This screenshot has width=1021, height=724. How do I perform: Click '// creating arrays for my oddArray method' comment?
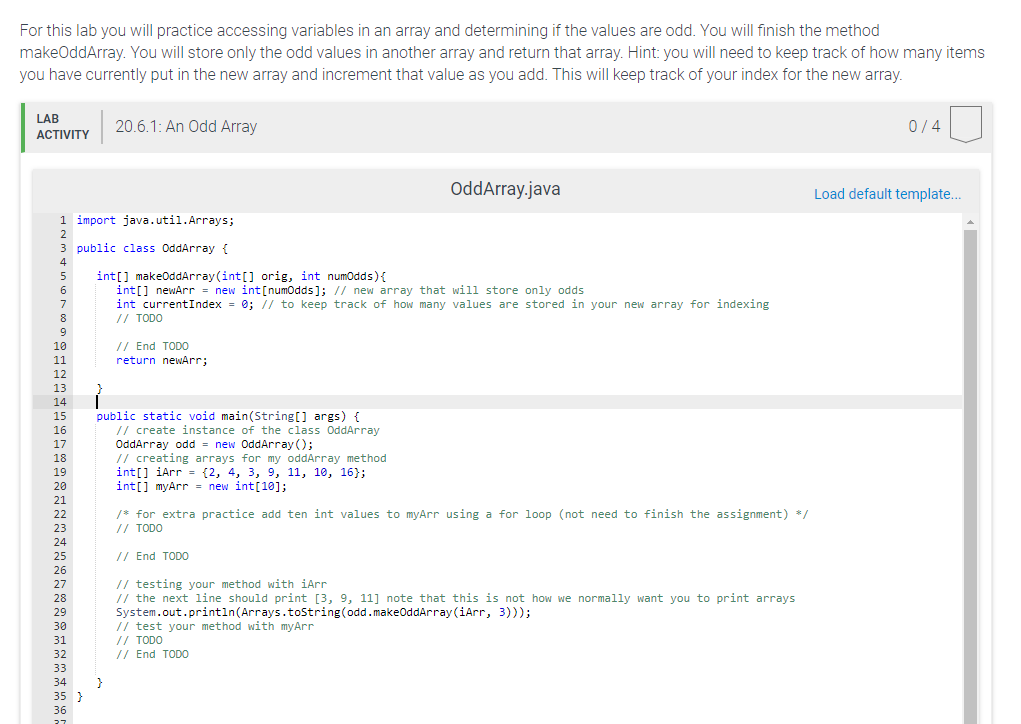[251, 458]
